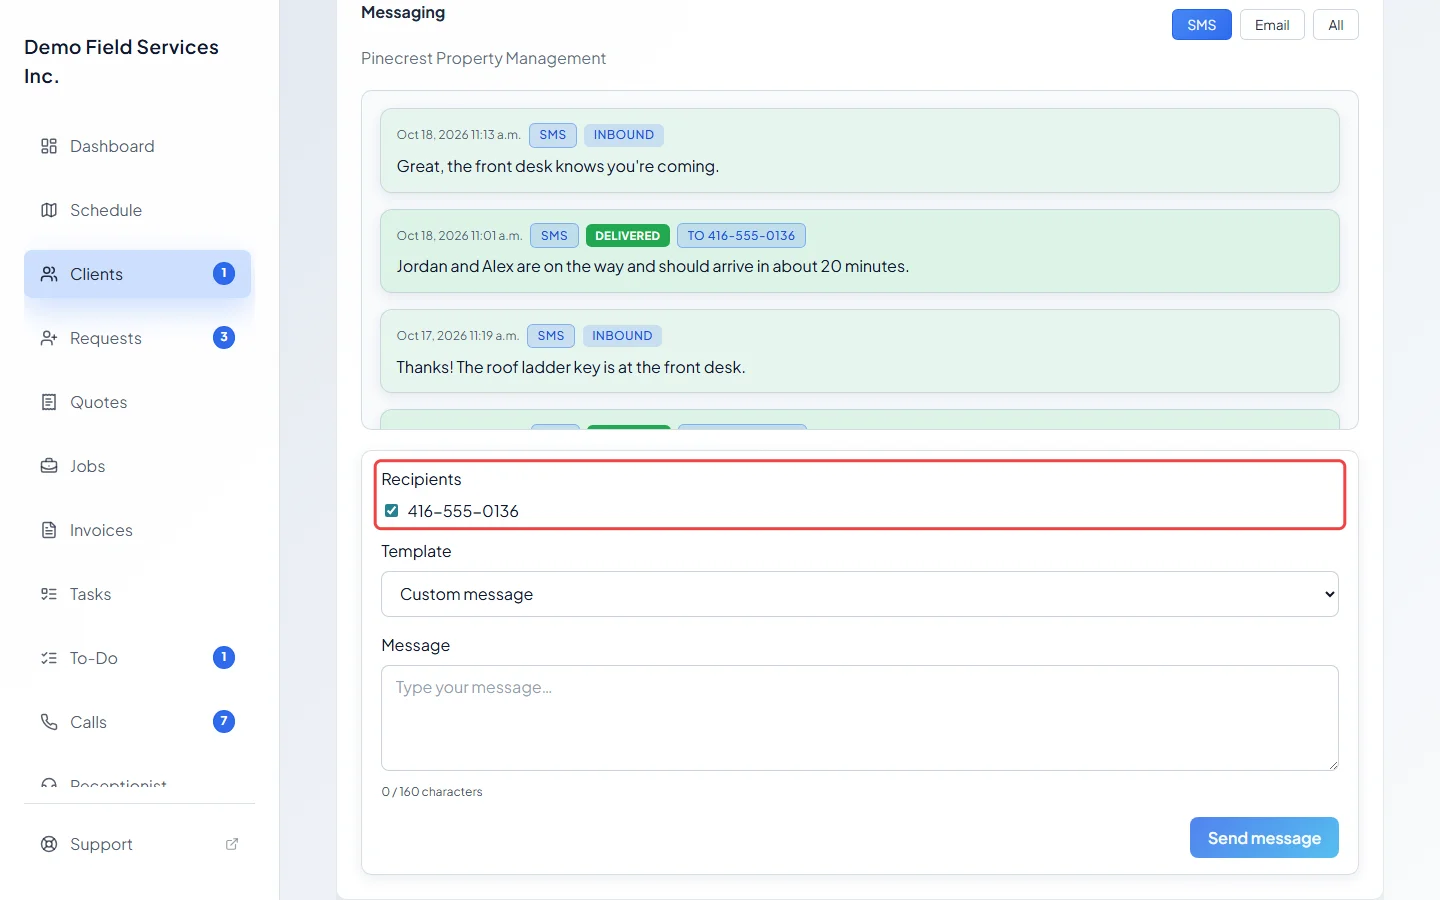This screenshot has height=900, width=1440.
Task: Click the Dashboard grid icon
Action: 49,146
